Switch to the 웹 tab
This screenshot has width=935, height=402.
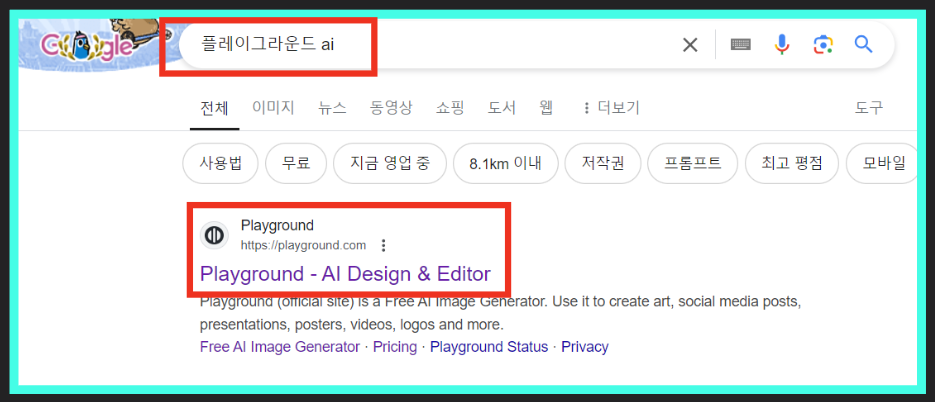[x=546, y=108]
